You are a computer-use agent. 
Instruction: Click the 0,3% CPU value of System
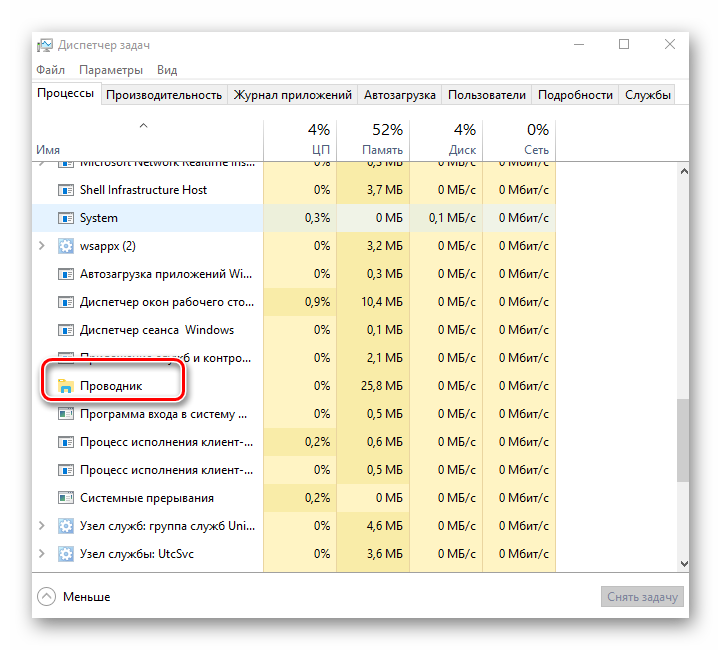coord(317,218)
